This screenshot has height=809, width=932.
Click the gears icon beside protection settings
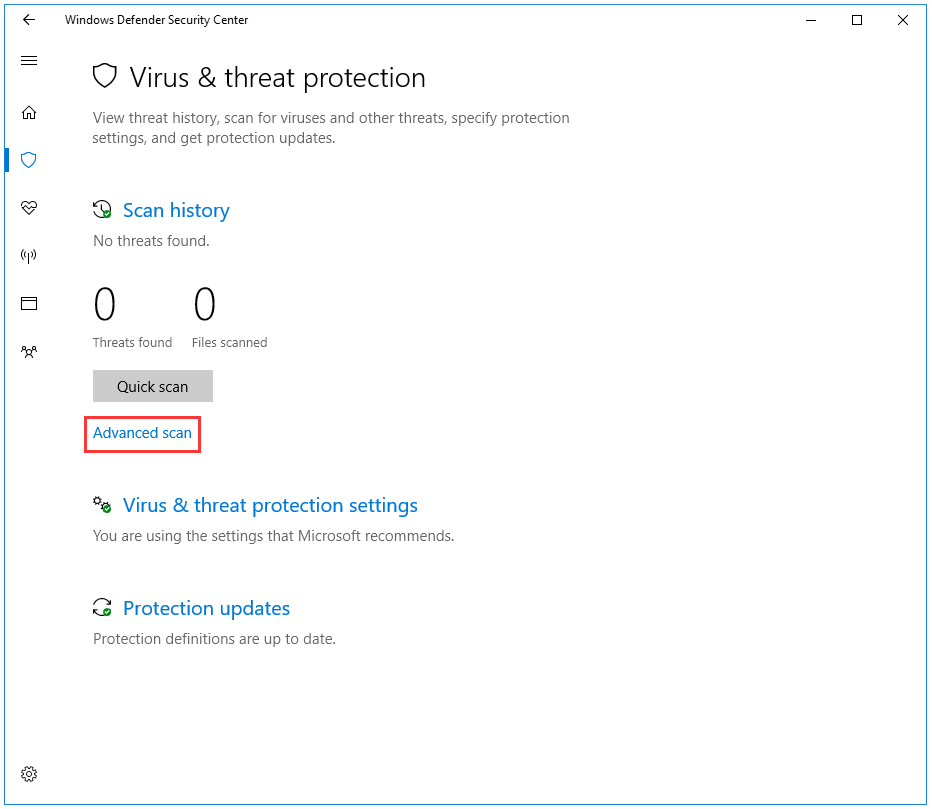[x=102, y=505]
